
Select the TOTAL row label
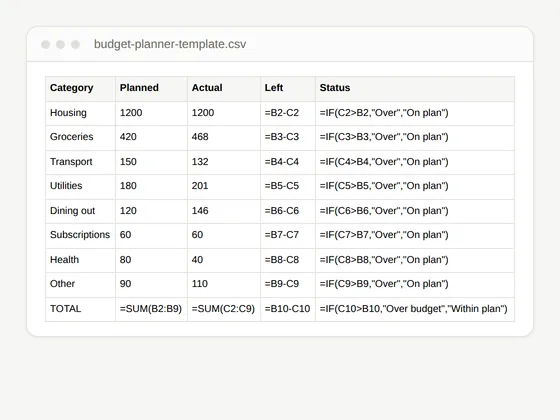[x=80, y=309]
